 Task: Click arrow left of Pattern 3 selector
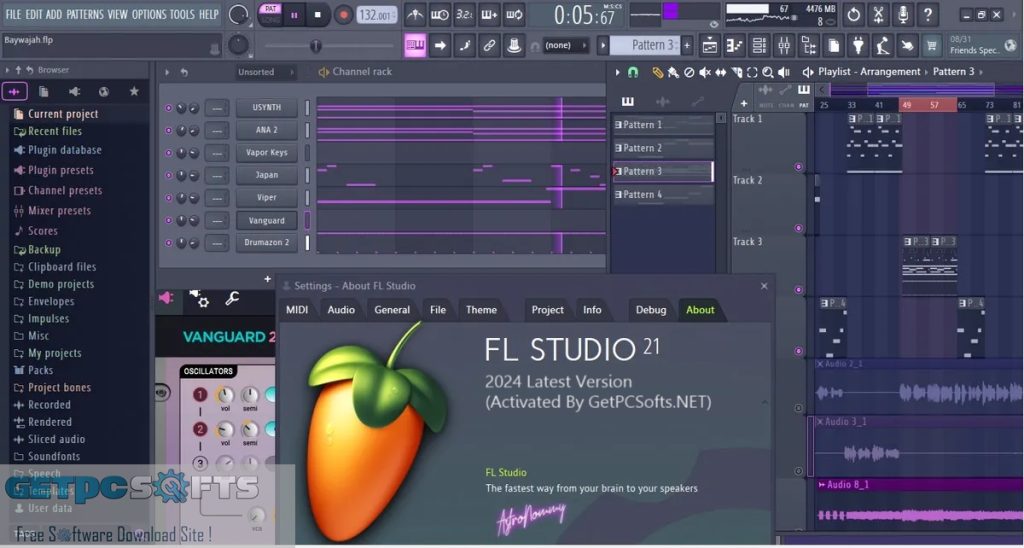click(603, 45)
